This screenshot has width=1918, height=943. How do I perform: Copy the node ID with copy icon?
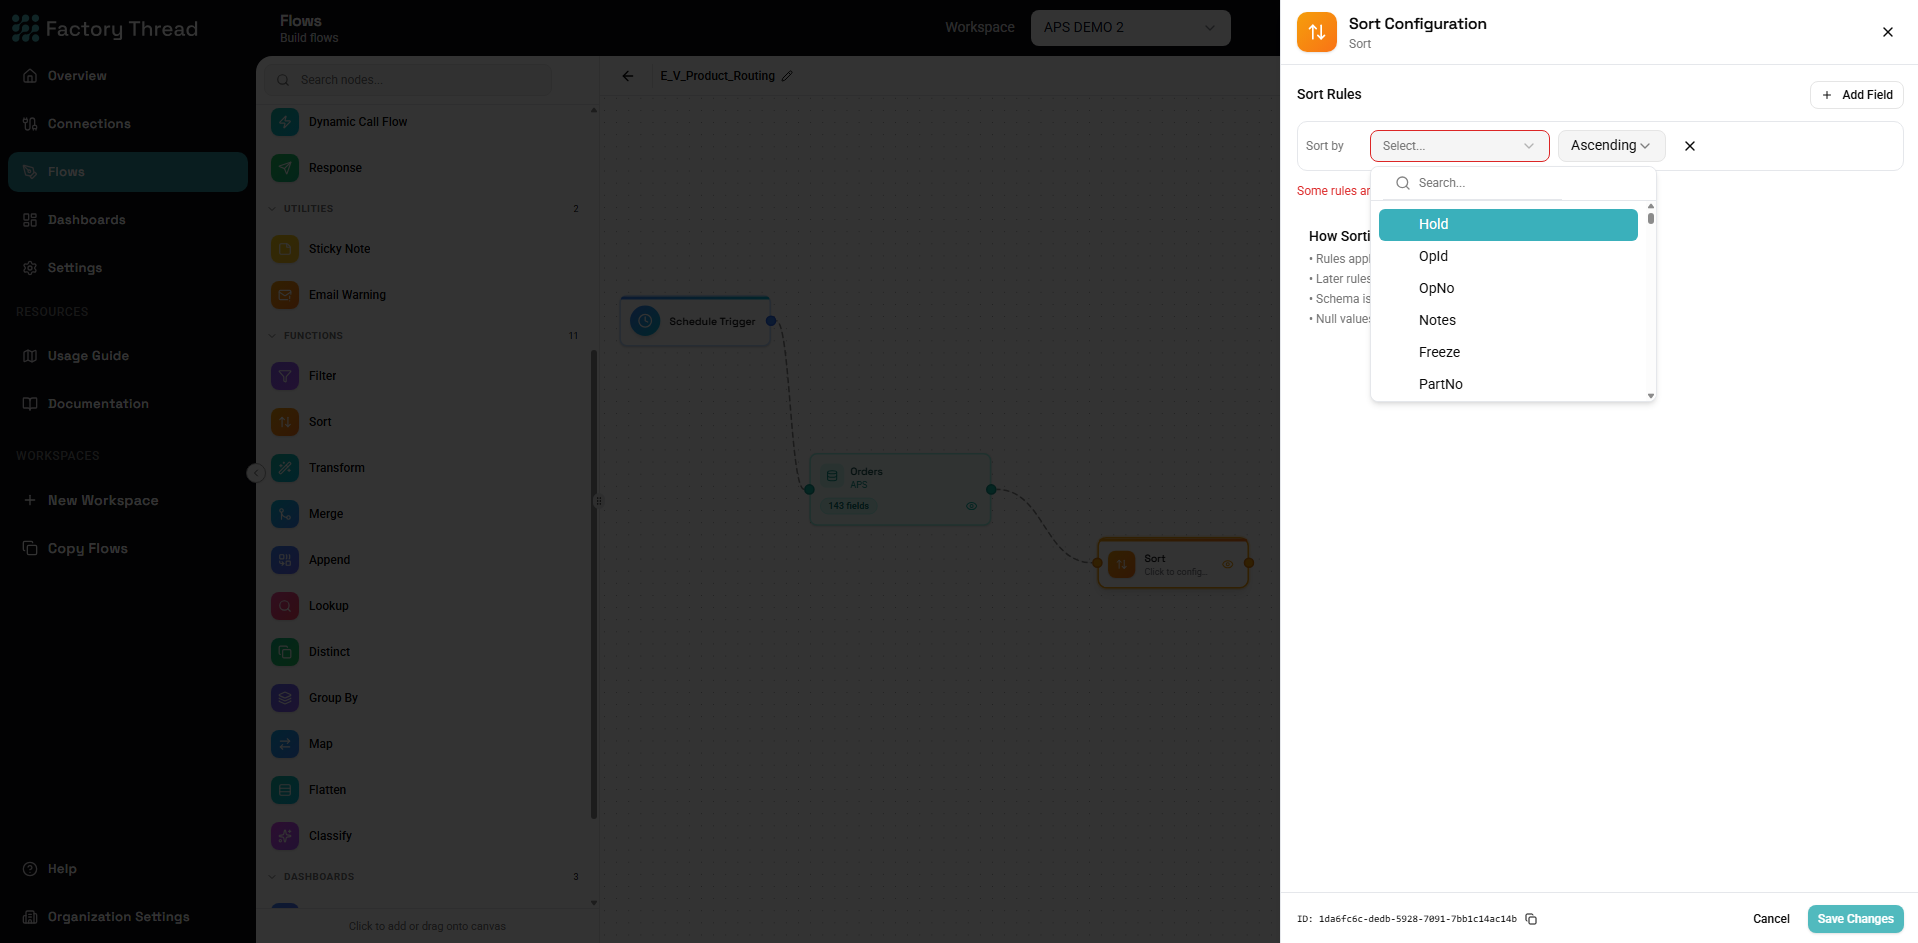tap(1531, 919)
